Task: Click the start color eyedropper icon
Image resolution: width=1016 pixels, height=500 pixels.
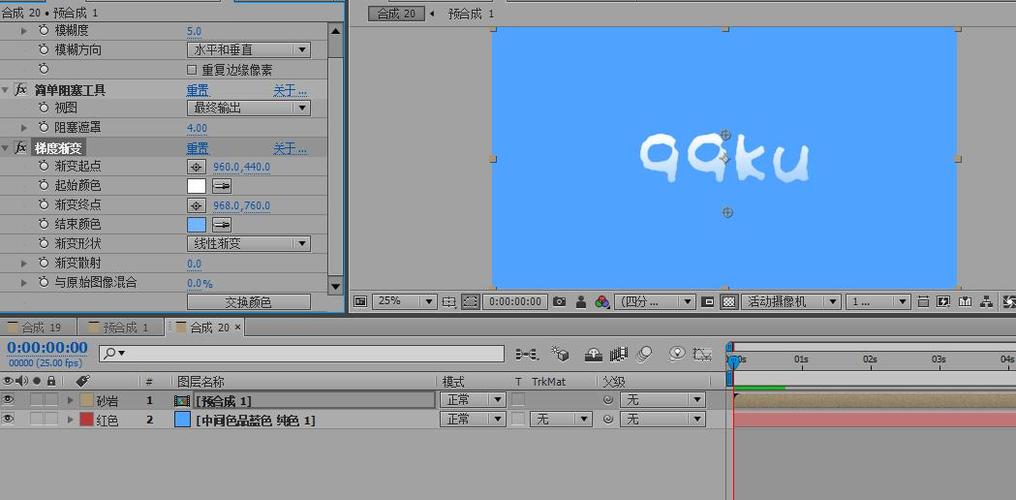Action: point(222,187)
